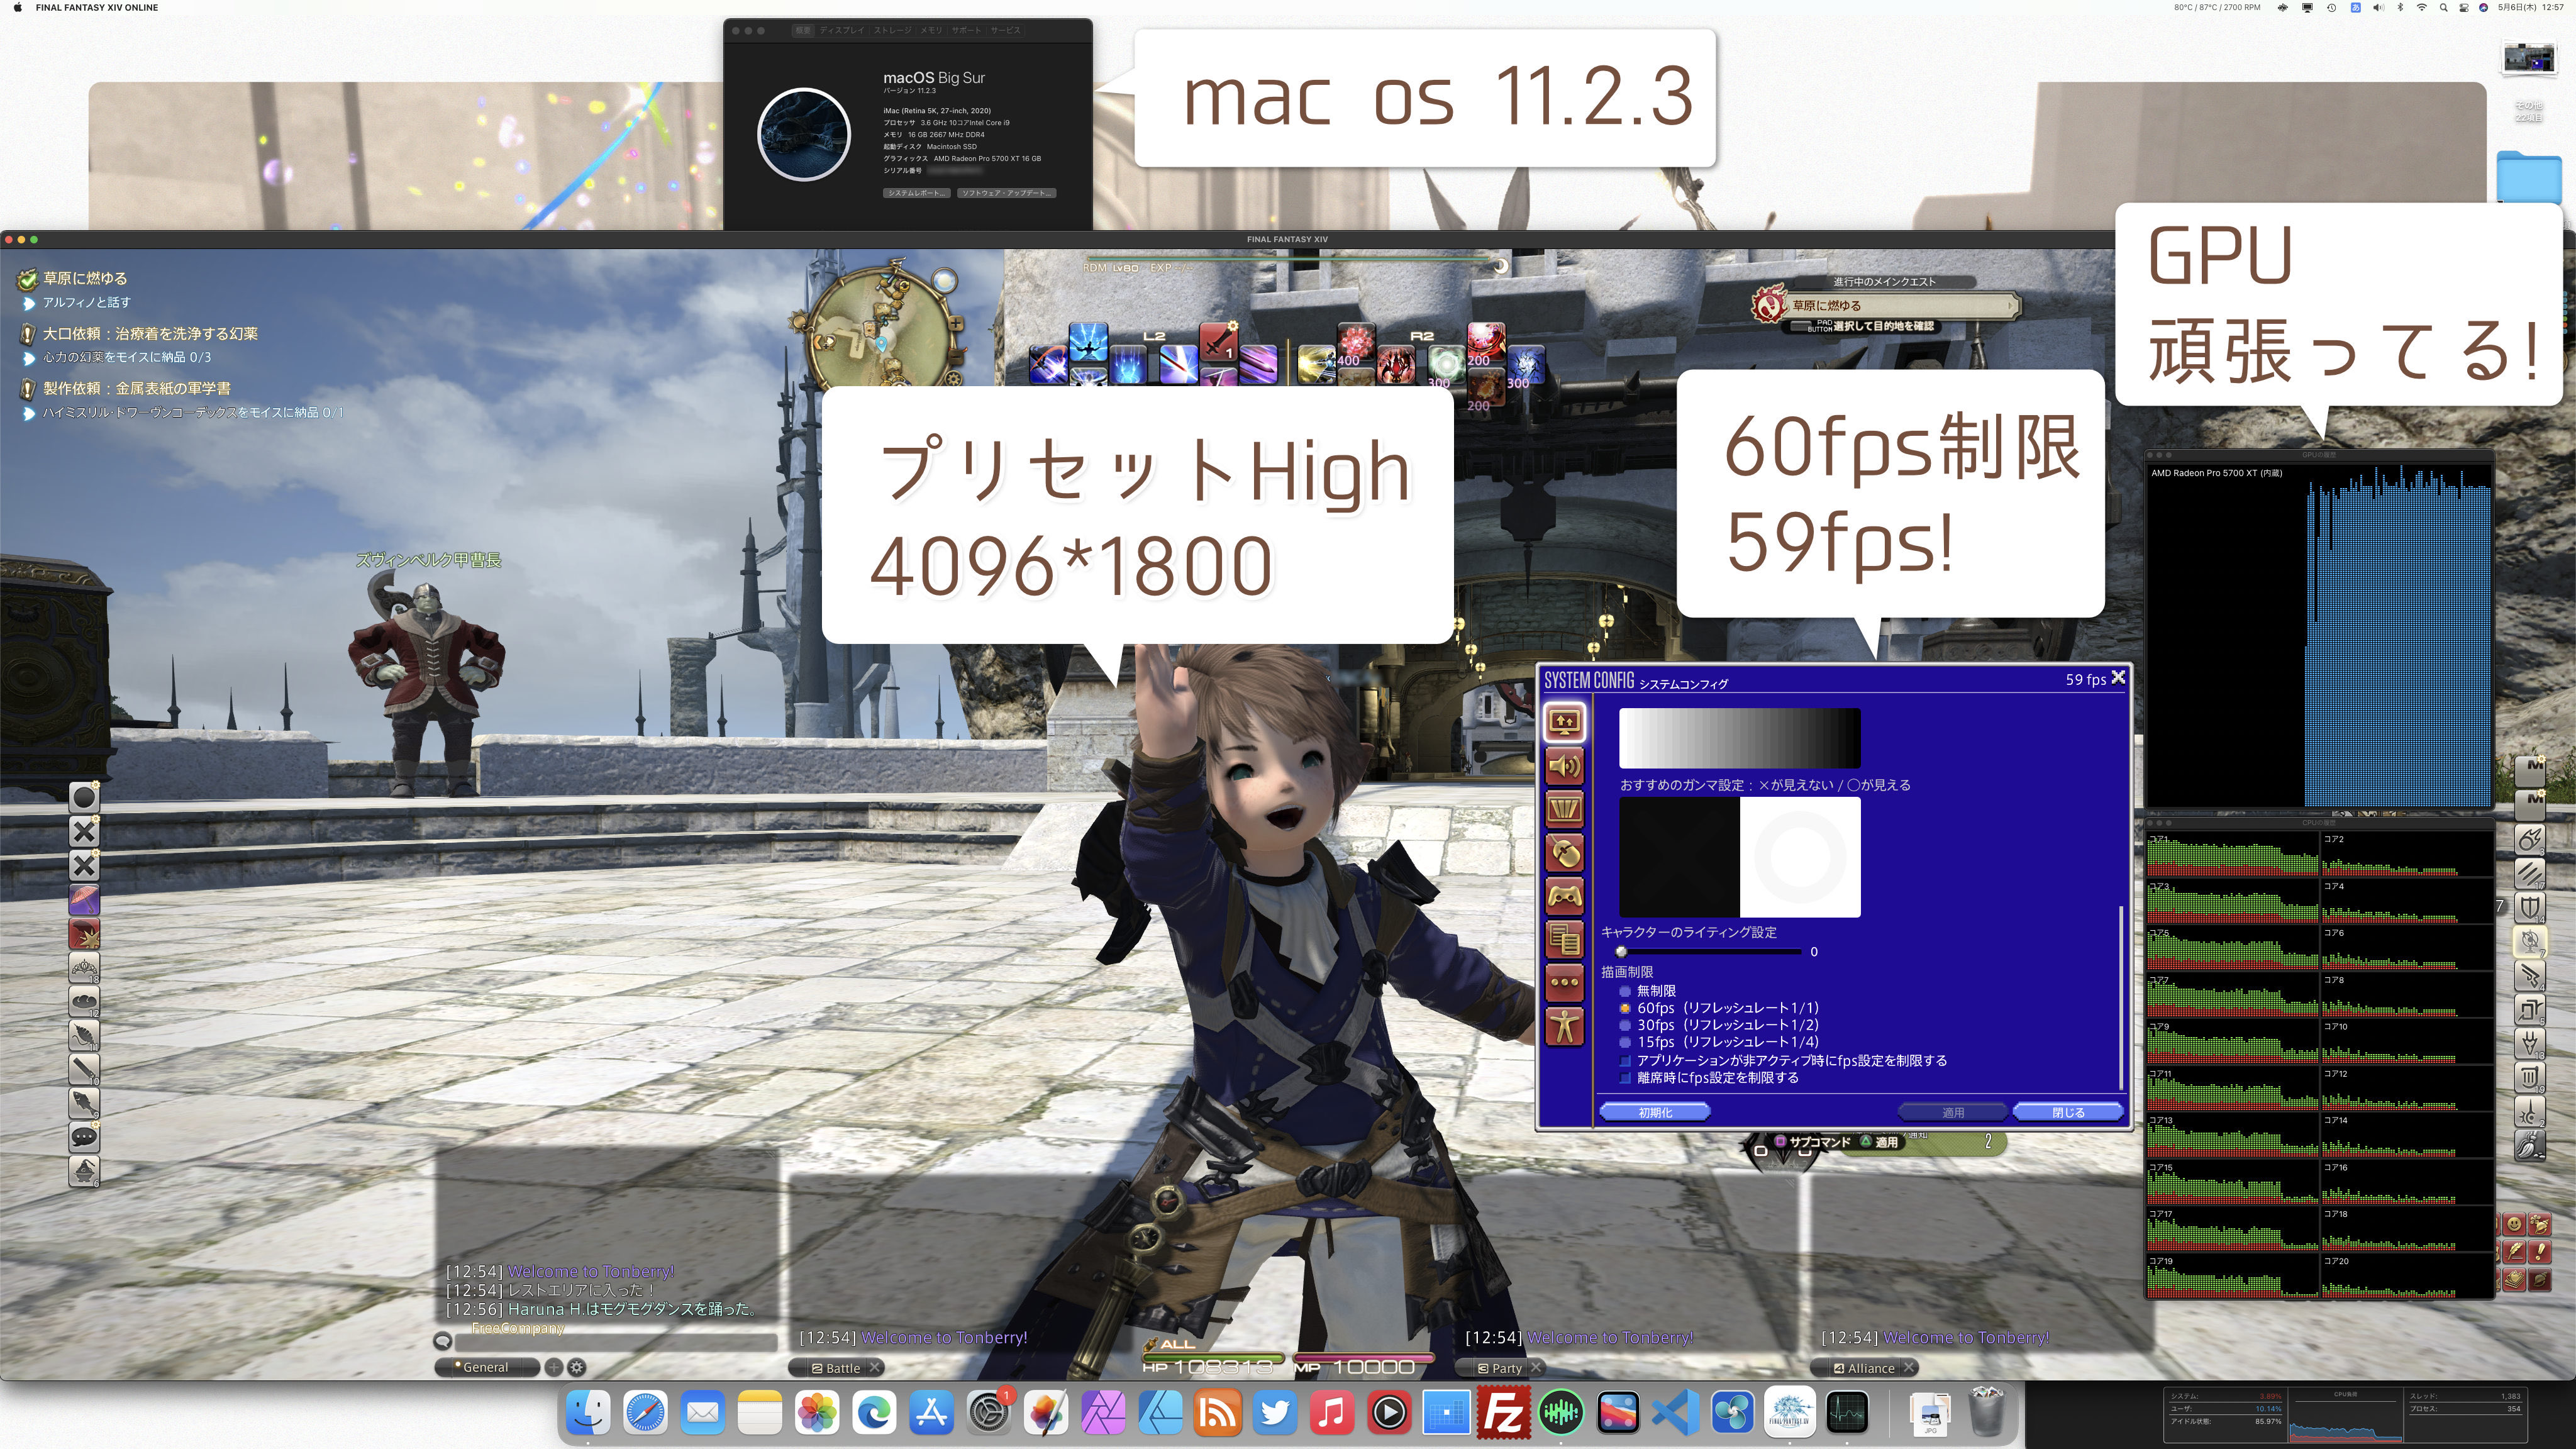
Task: Open Sound Settings speaker icon in System Config
Action: click(x=1565, y=767)
